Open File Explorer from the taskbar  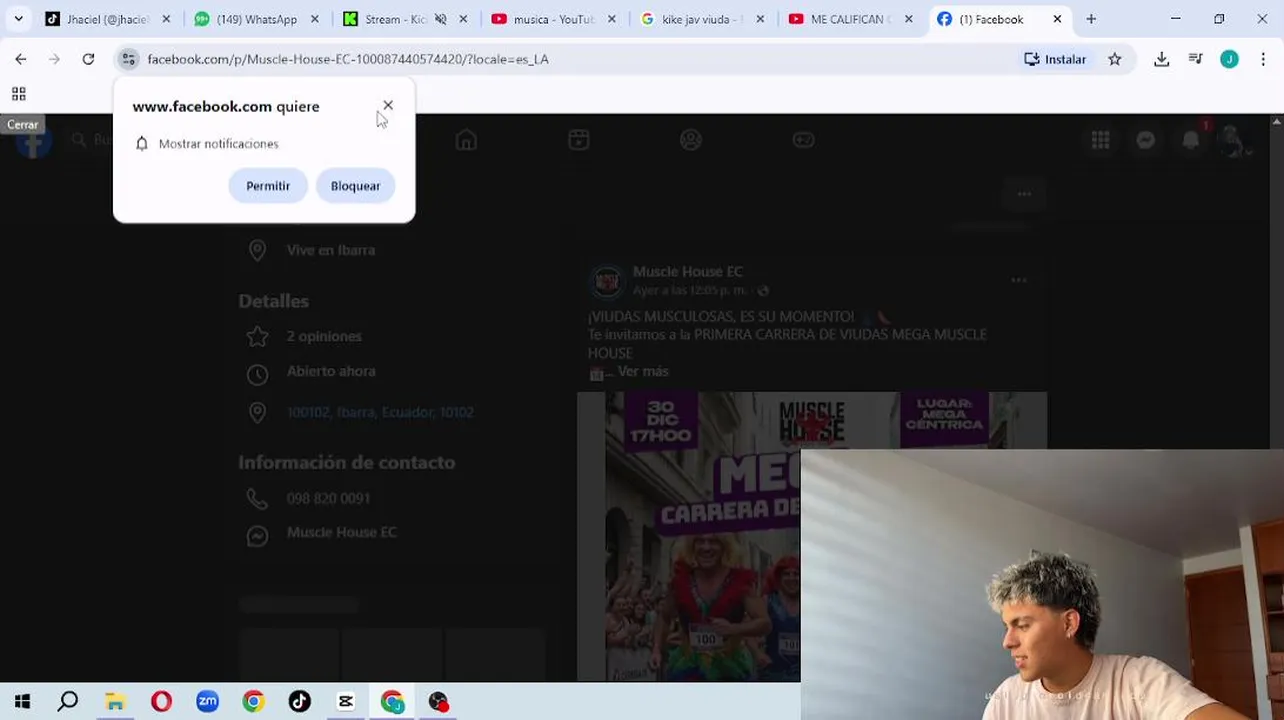(115, 702)
